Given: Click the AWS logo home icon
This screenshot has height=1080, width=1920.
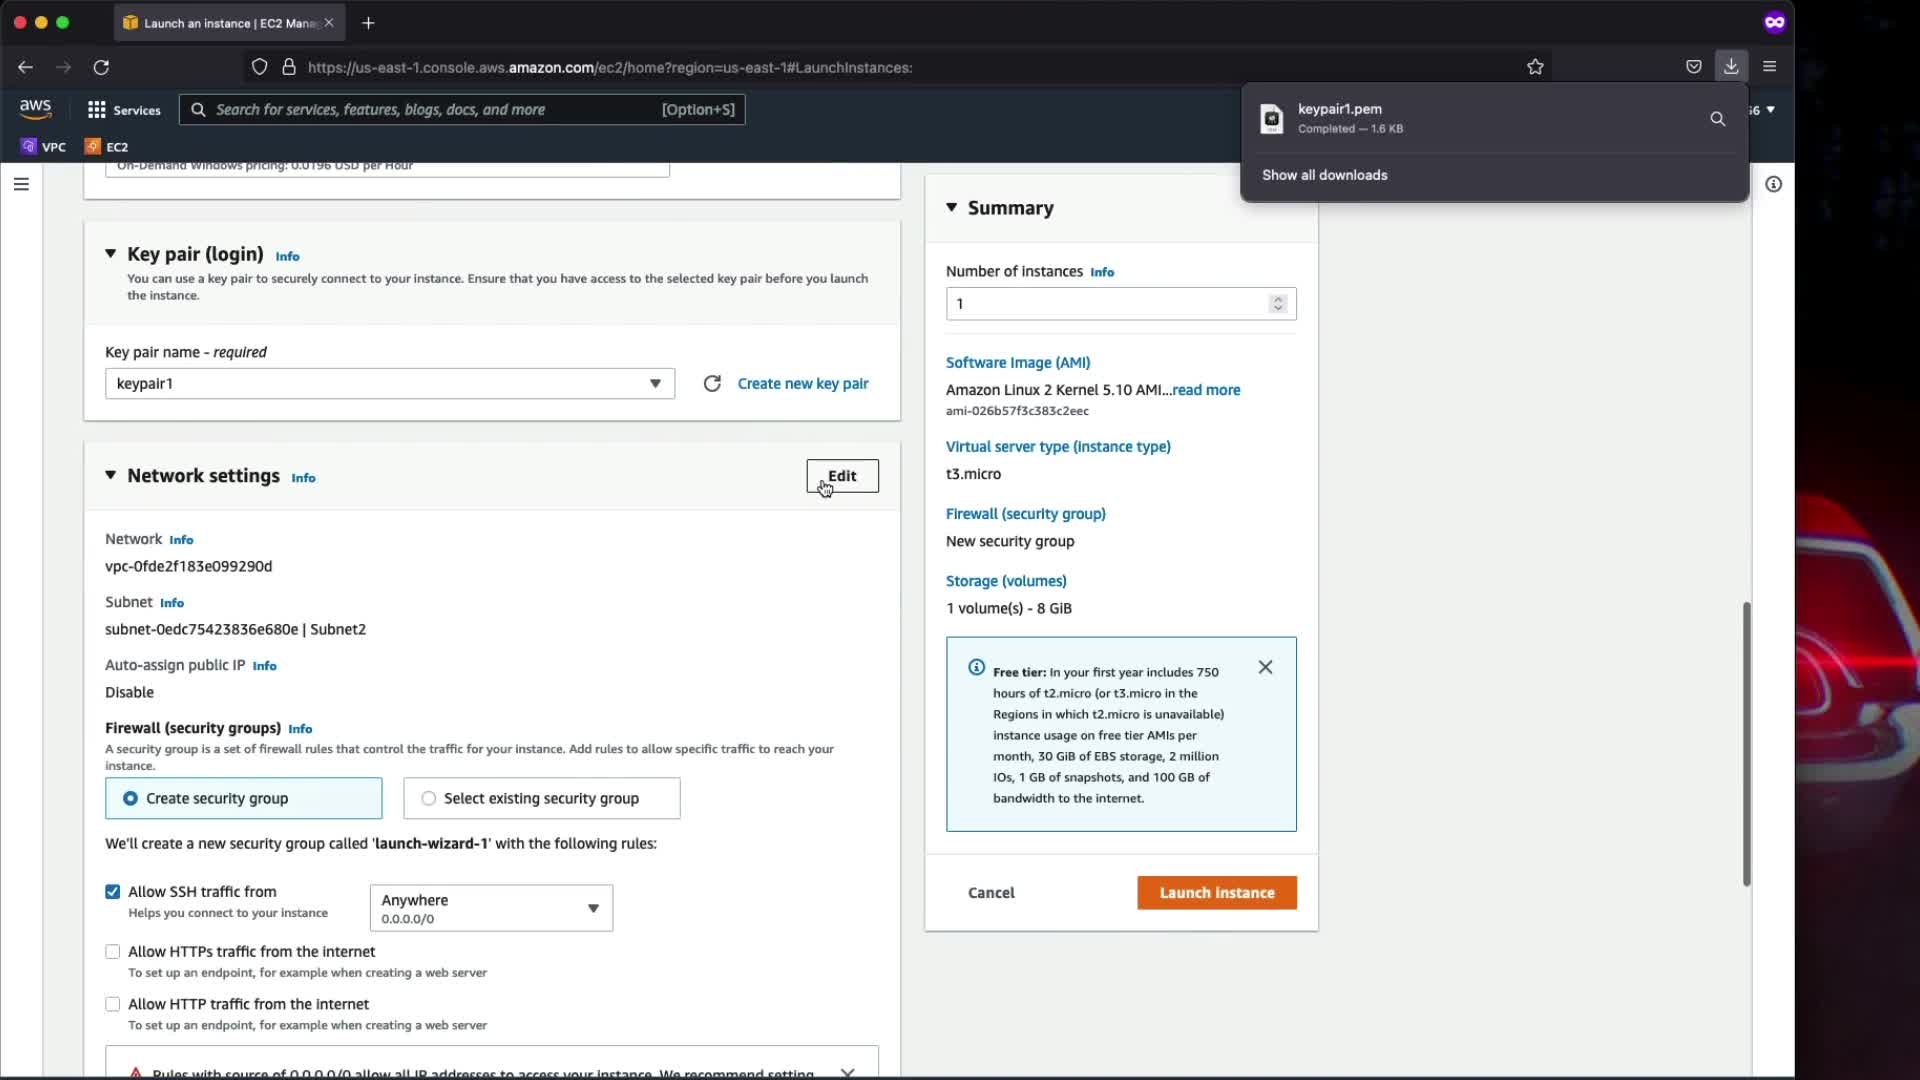Looking at the screenshot, I should (35, 108).
